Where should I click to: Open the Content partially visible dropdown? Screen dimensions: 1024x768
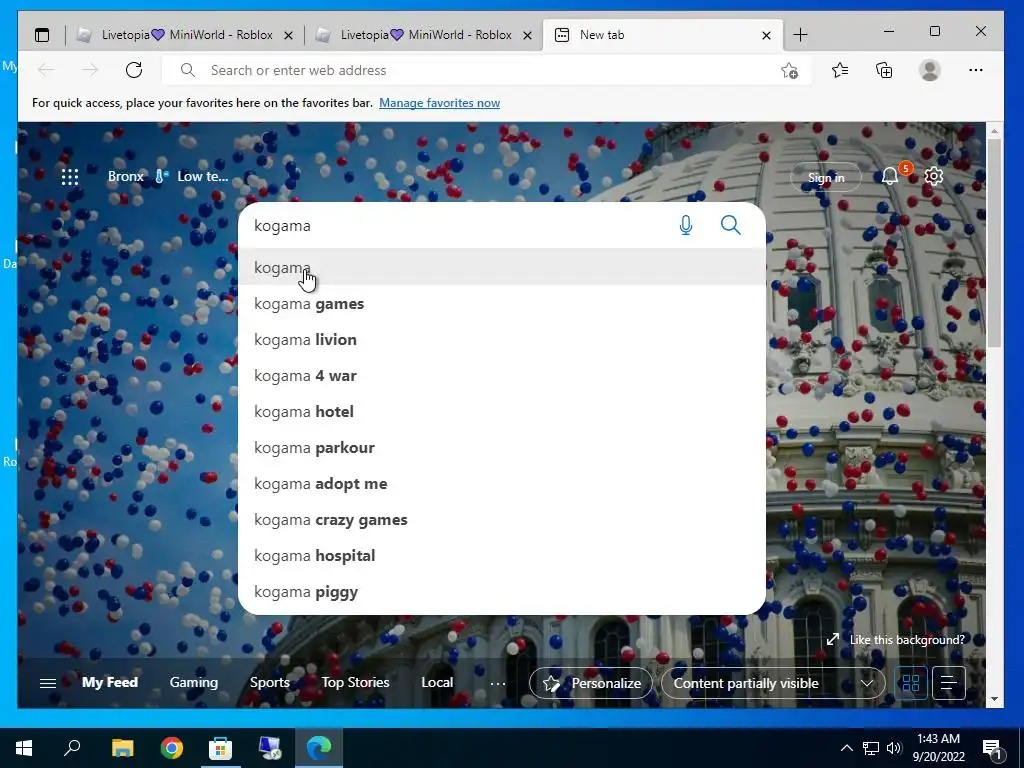773,683
